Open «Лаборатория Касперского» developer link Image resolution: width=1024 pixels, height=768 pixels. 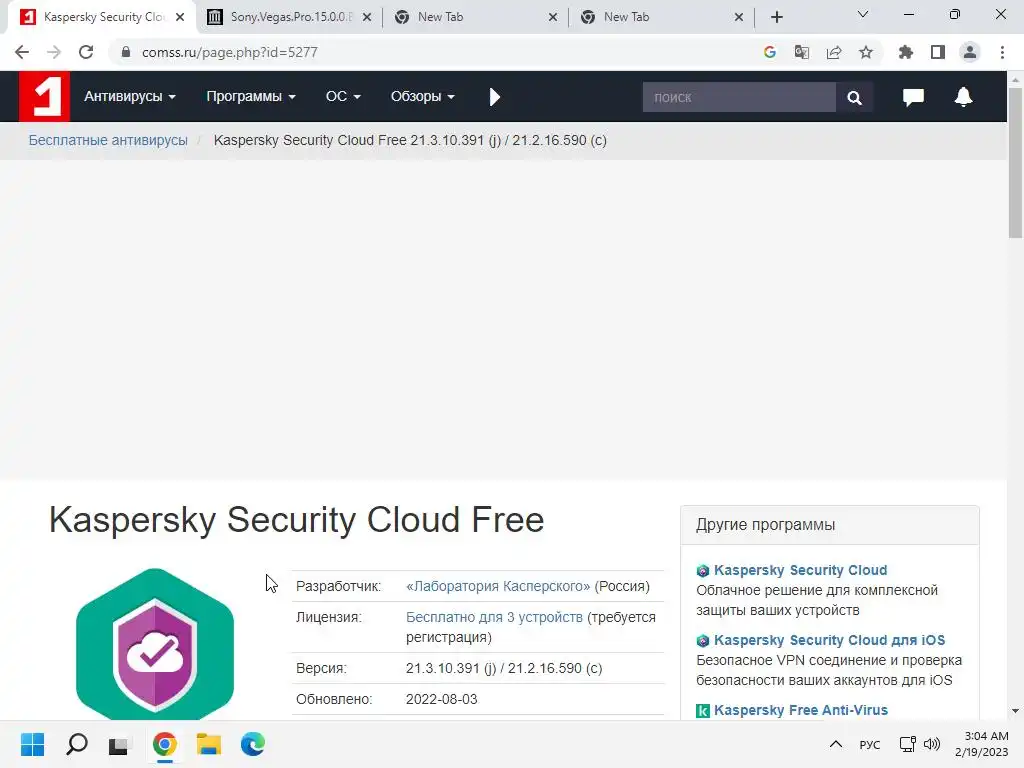[x=498, y=586]
